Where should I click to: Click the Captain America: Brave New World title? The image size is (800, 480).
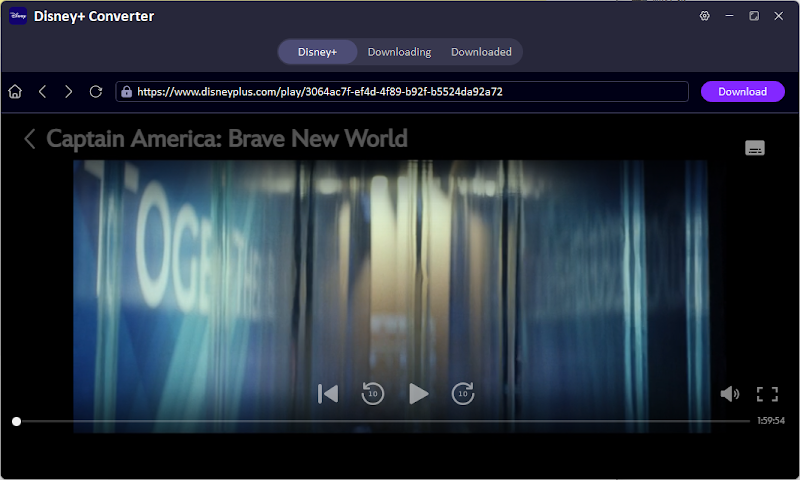click(x=227, y=139)
